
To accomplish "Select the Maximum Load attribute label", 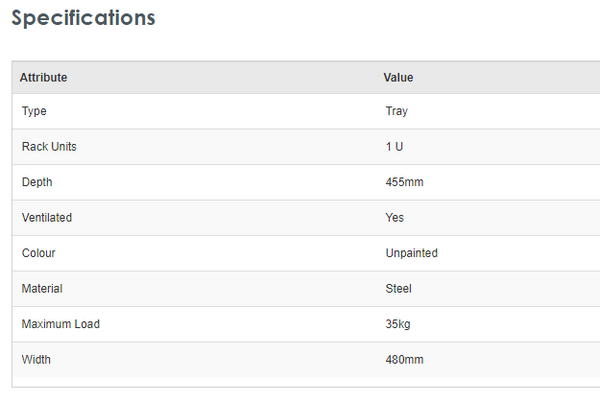I will [61, 324].
